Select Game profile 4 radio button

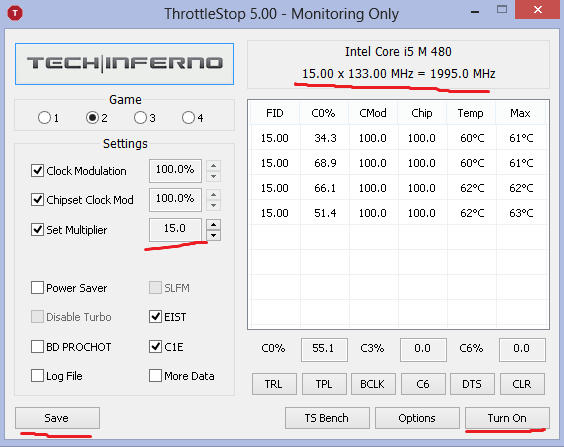[x=188, y=118]
